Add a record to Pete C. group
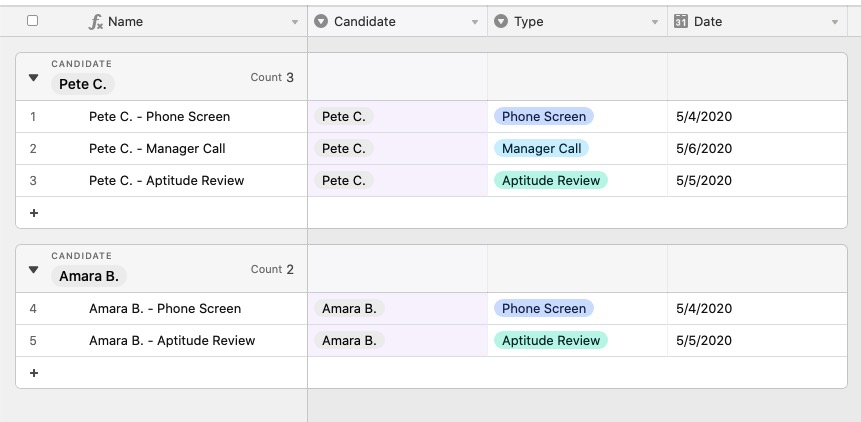This screenshot has width=861, height=422. (33, 213)
